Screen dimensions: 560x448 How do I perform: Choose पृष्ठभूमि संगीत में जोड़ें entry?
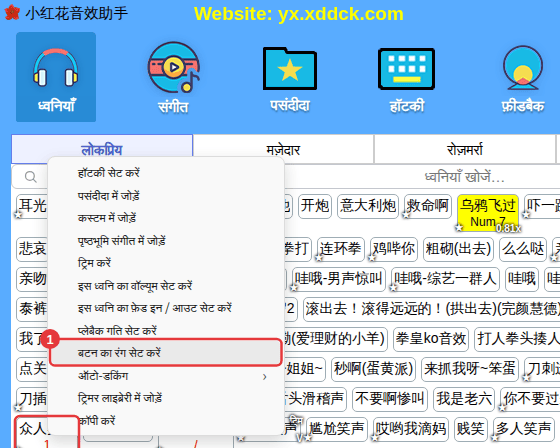[x=166, y=240]
